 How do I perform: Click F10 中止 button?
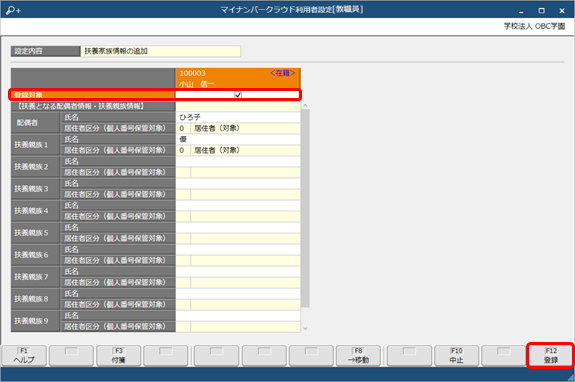[457, 356]
